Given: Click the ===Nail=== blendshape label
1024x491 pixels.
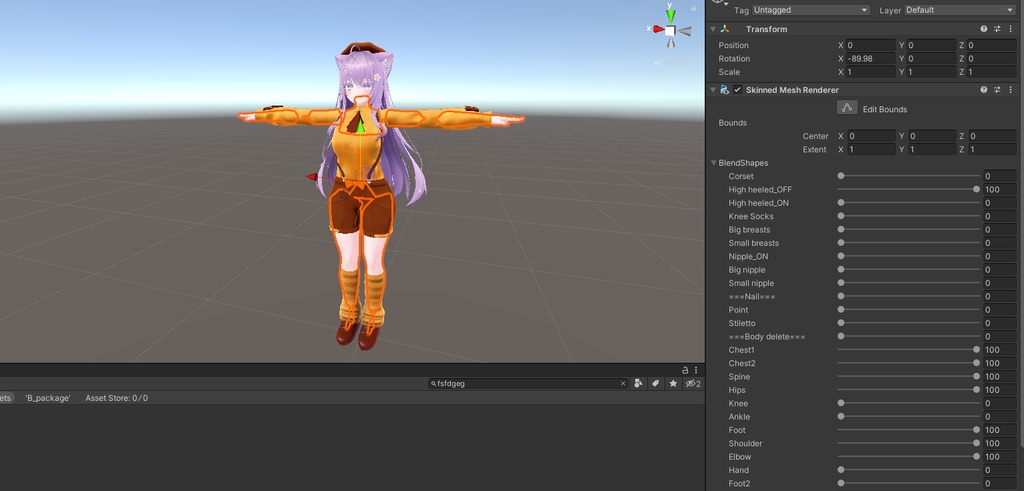Looking at the screenshot, I should [x=752, y=296].
